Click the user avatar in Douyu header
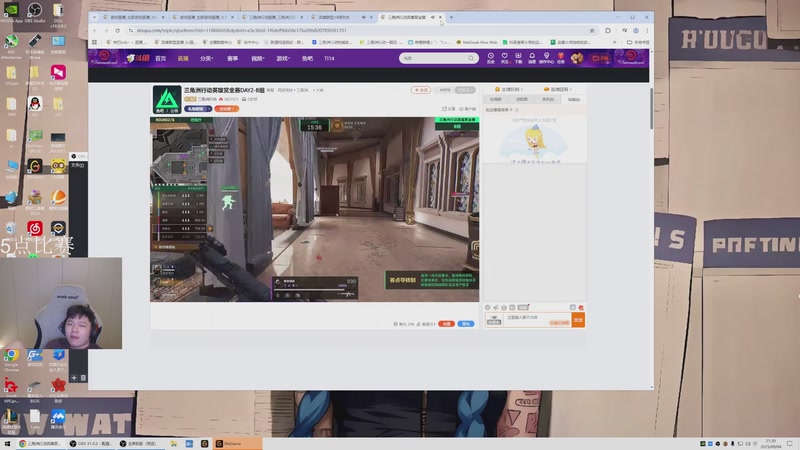Screen dimensions: 800x450 coord(577,58)
